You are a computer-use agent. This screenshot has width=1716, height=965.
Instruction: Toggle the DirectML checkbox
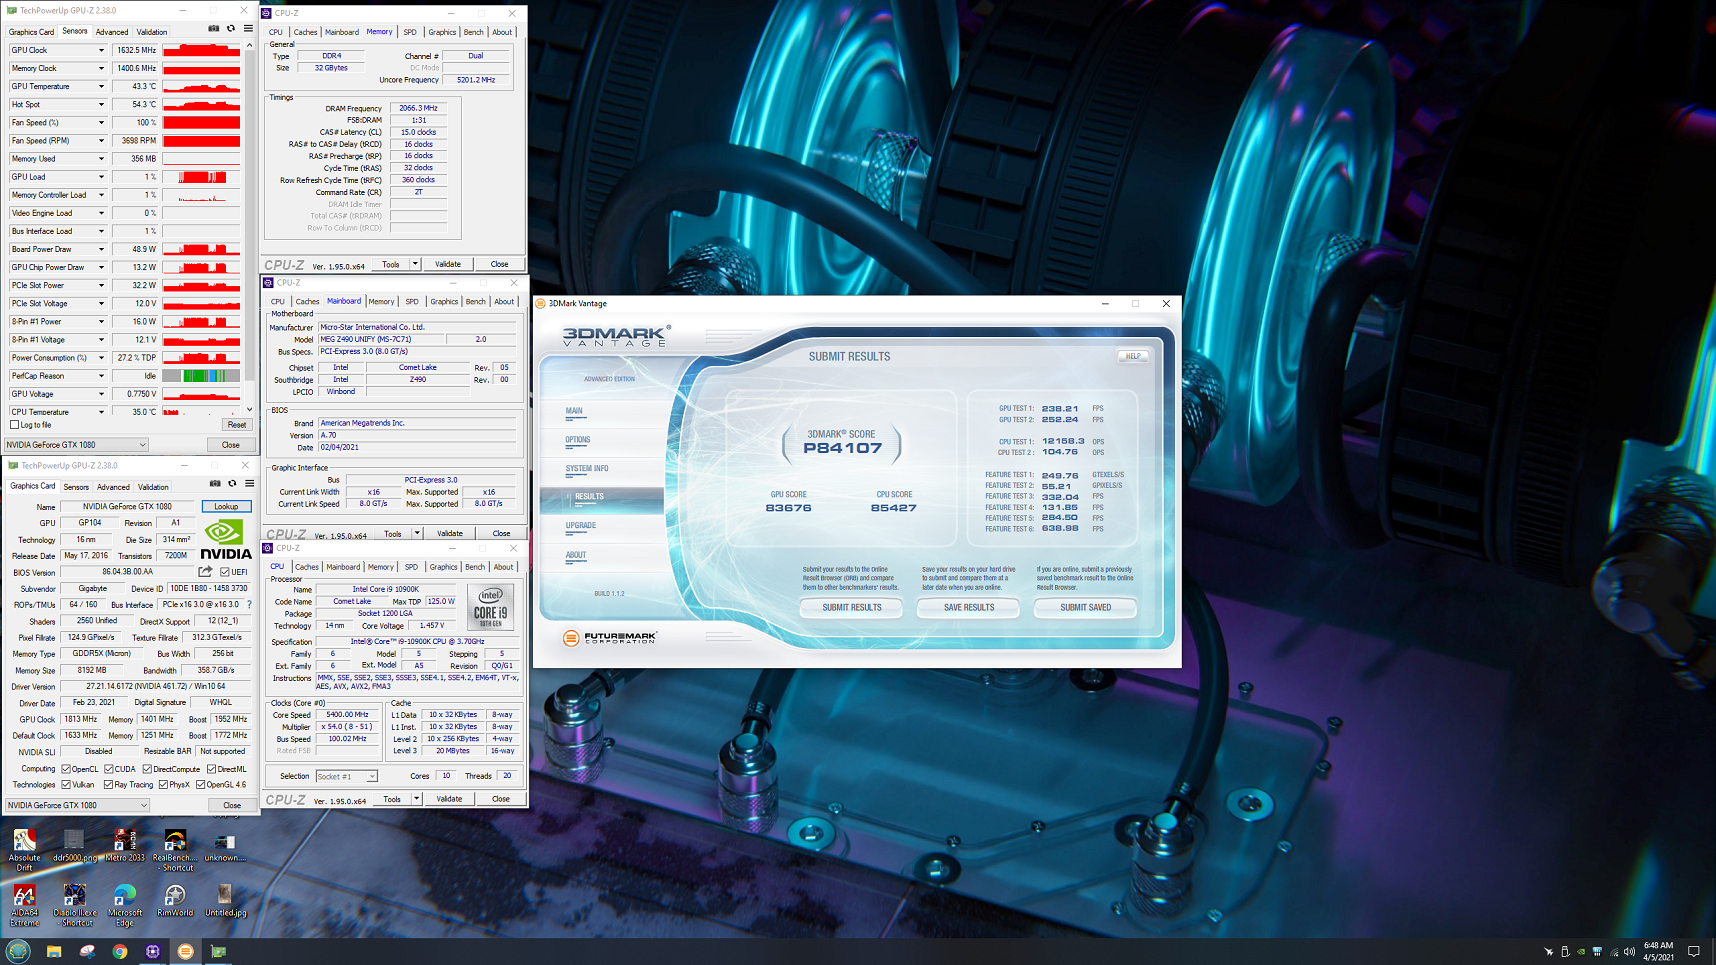click(211, 769)
